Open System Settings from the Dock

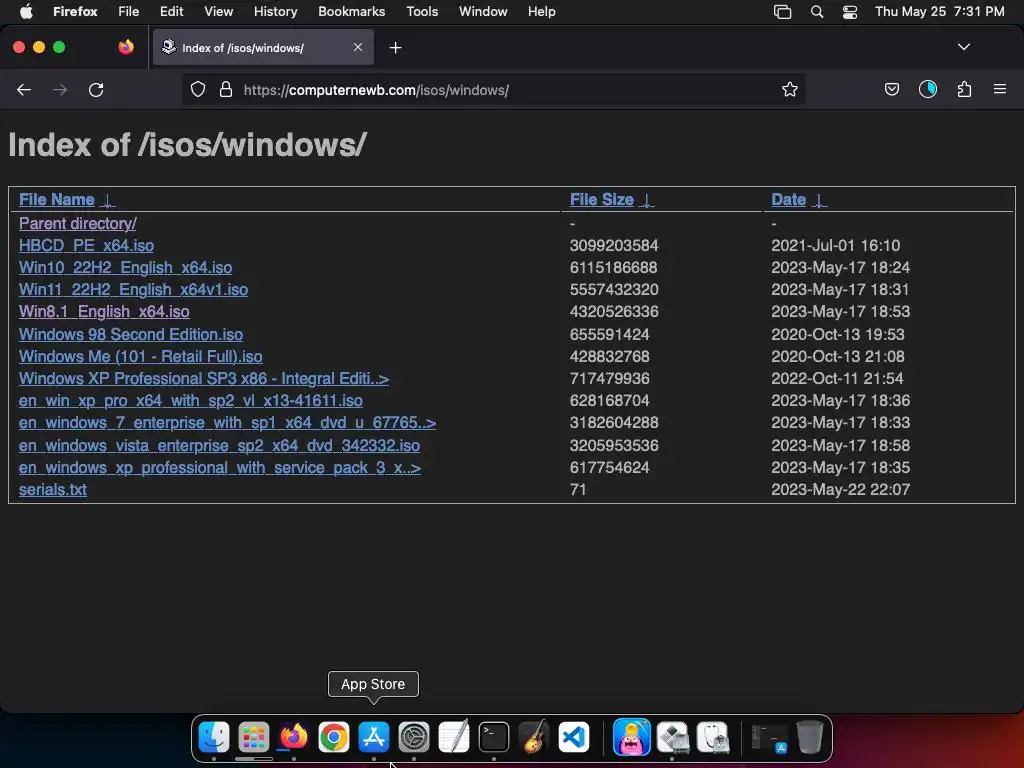(x=414, y=737)
